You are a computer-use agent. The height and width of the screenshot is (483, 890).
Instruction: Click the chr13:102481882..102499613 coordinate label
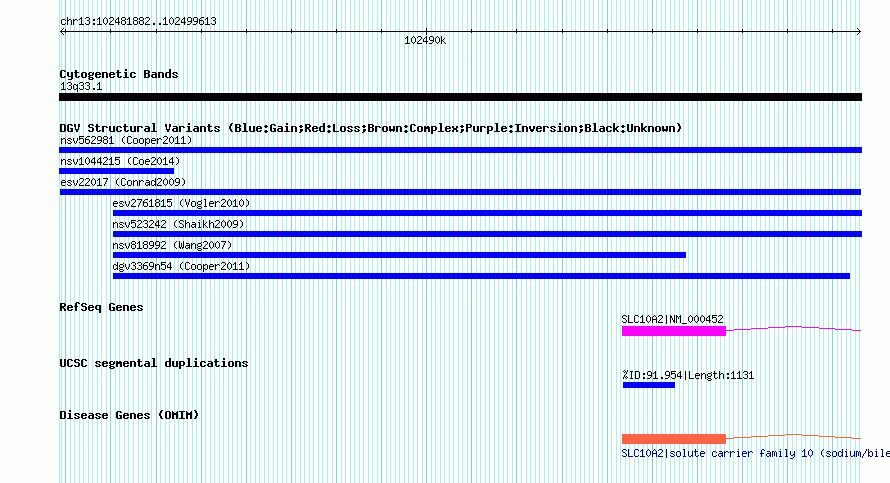pyautogui.click(x=138, y=22)
